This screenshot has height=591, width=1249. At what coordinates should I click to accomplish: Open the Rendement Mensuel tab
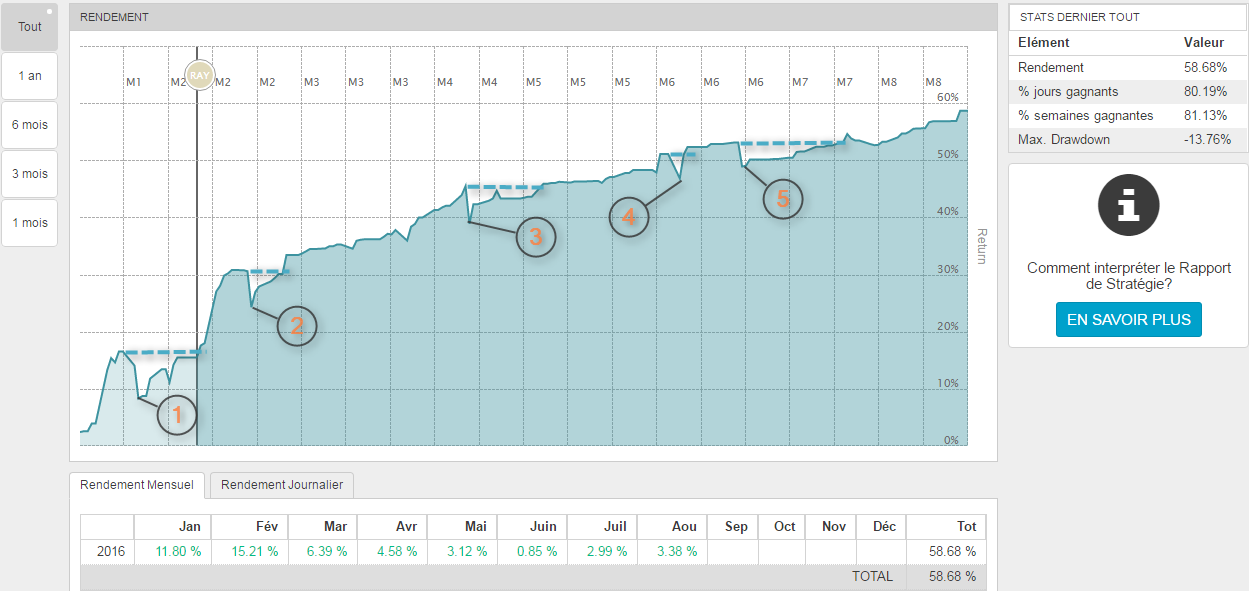point(137,485)
